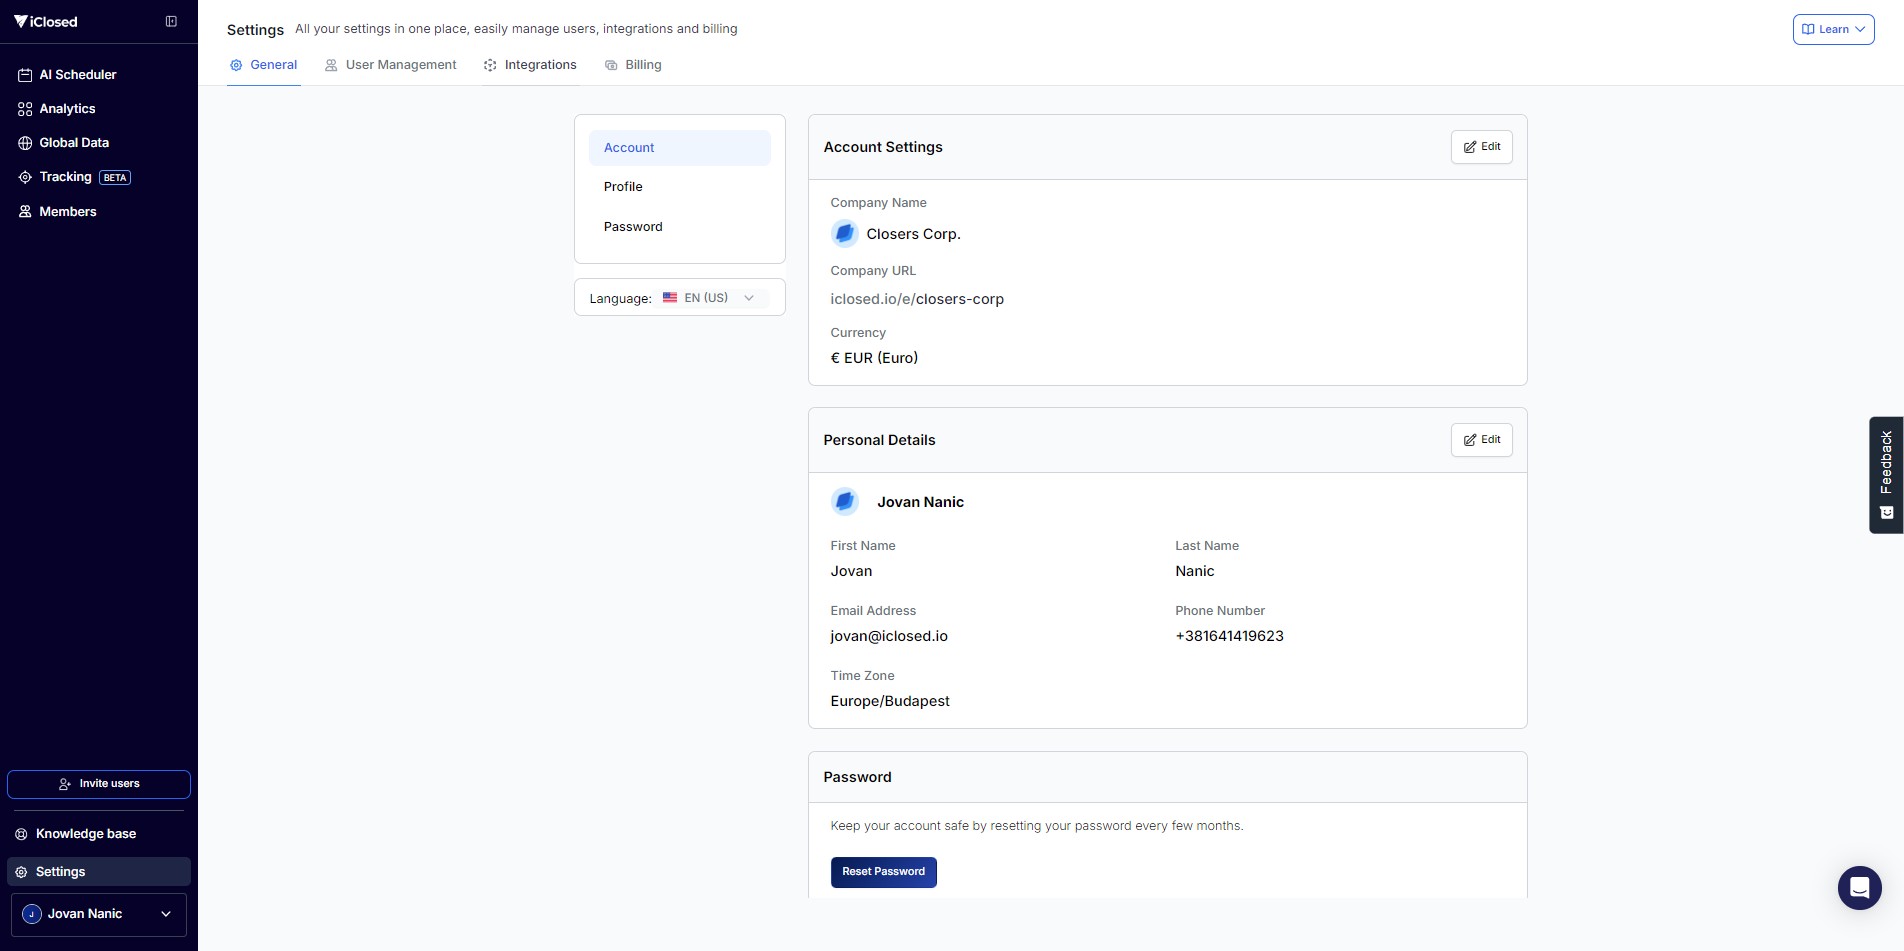Screen dimensions: 1904x951
Task: Edit Personal Details
Action: (1481, 440)
